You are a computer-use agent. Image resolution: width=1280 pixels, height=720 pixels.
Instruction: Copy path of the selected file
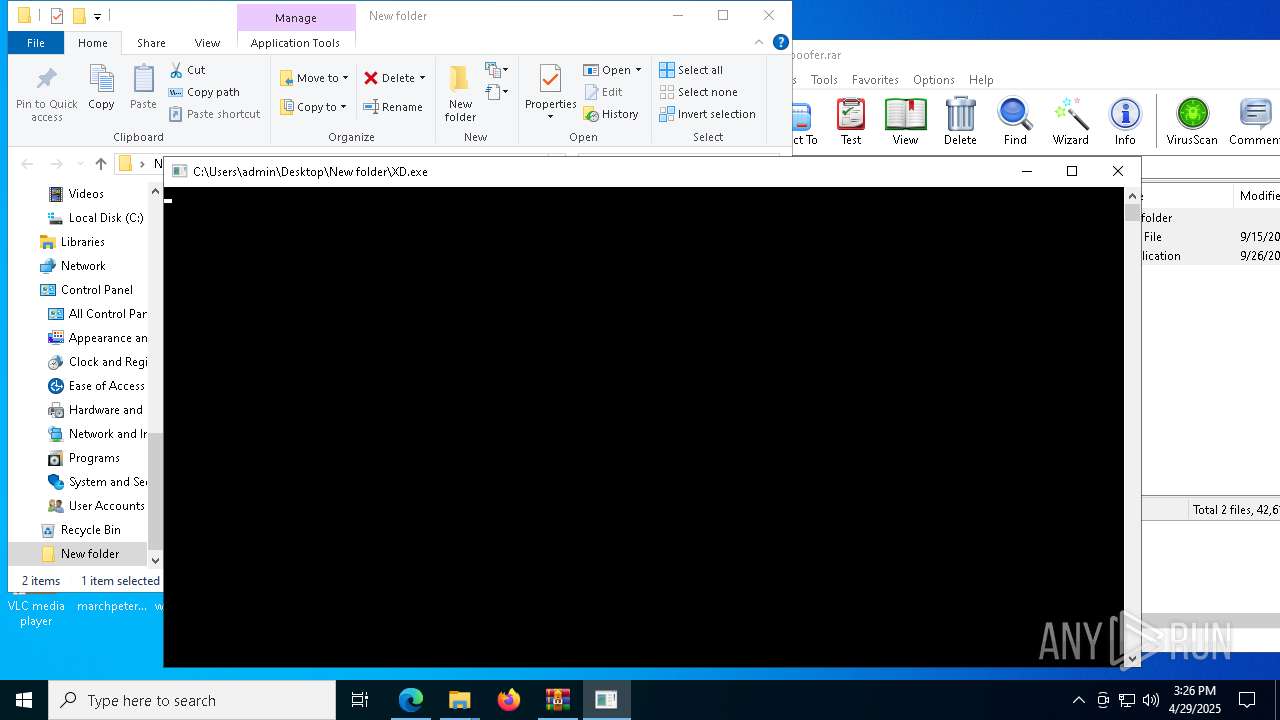[205, 92]
